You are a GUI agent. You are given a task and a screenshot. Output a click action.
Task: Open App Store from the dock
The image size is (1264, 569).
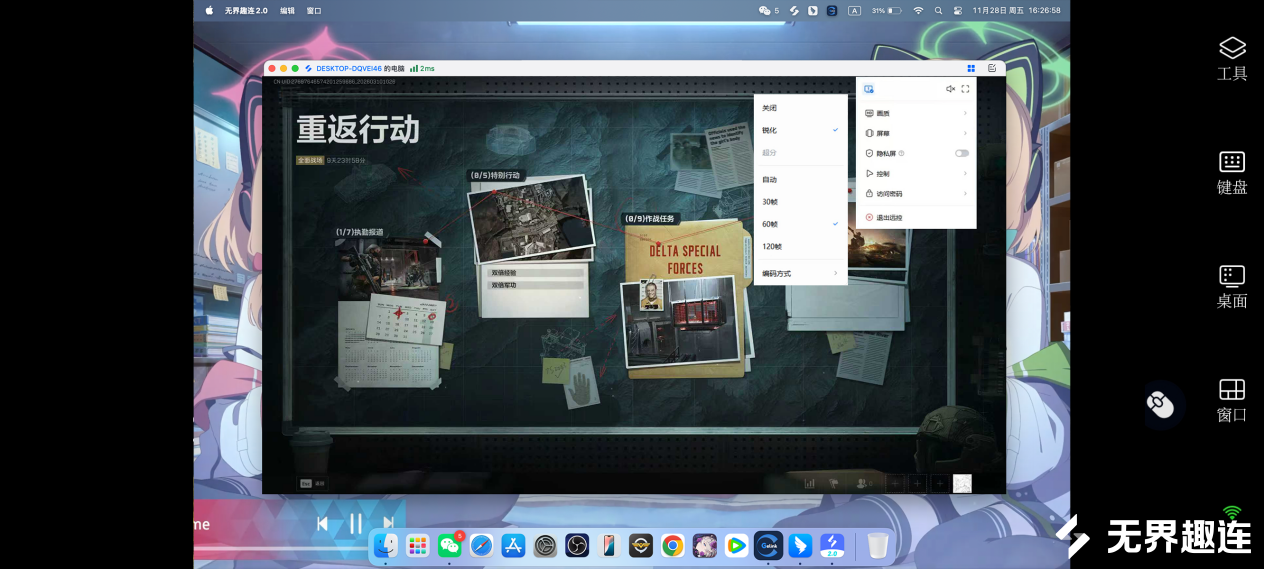point(513,545)
